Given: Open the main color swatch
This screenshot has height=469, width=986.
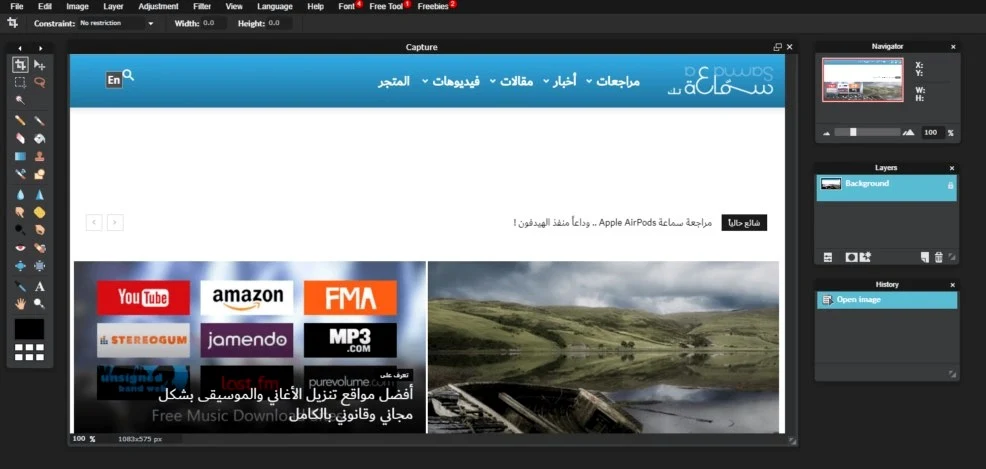Looking at the screenshot, I should click(30, 329).
